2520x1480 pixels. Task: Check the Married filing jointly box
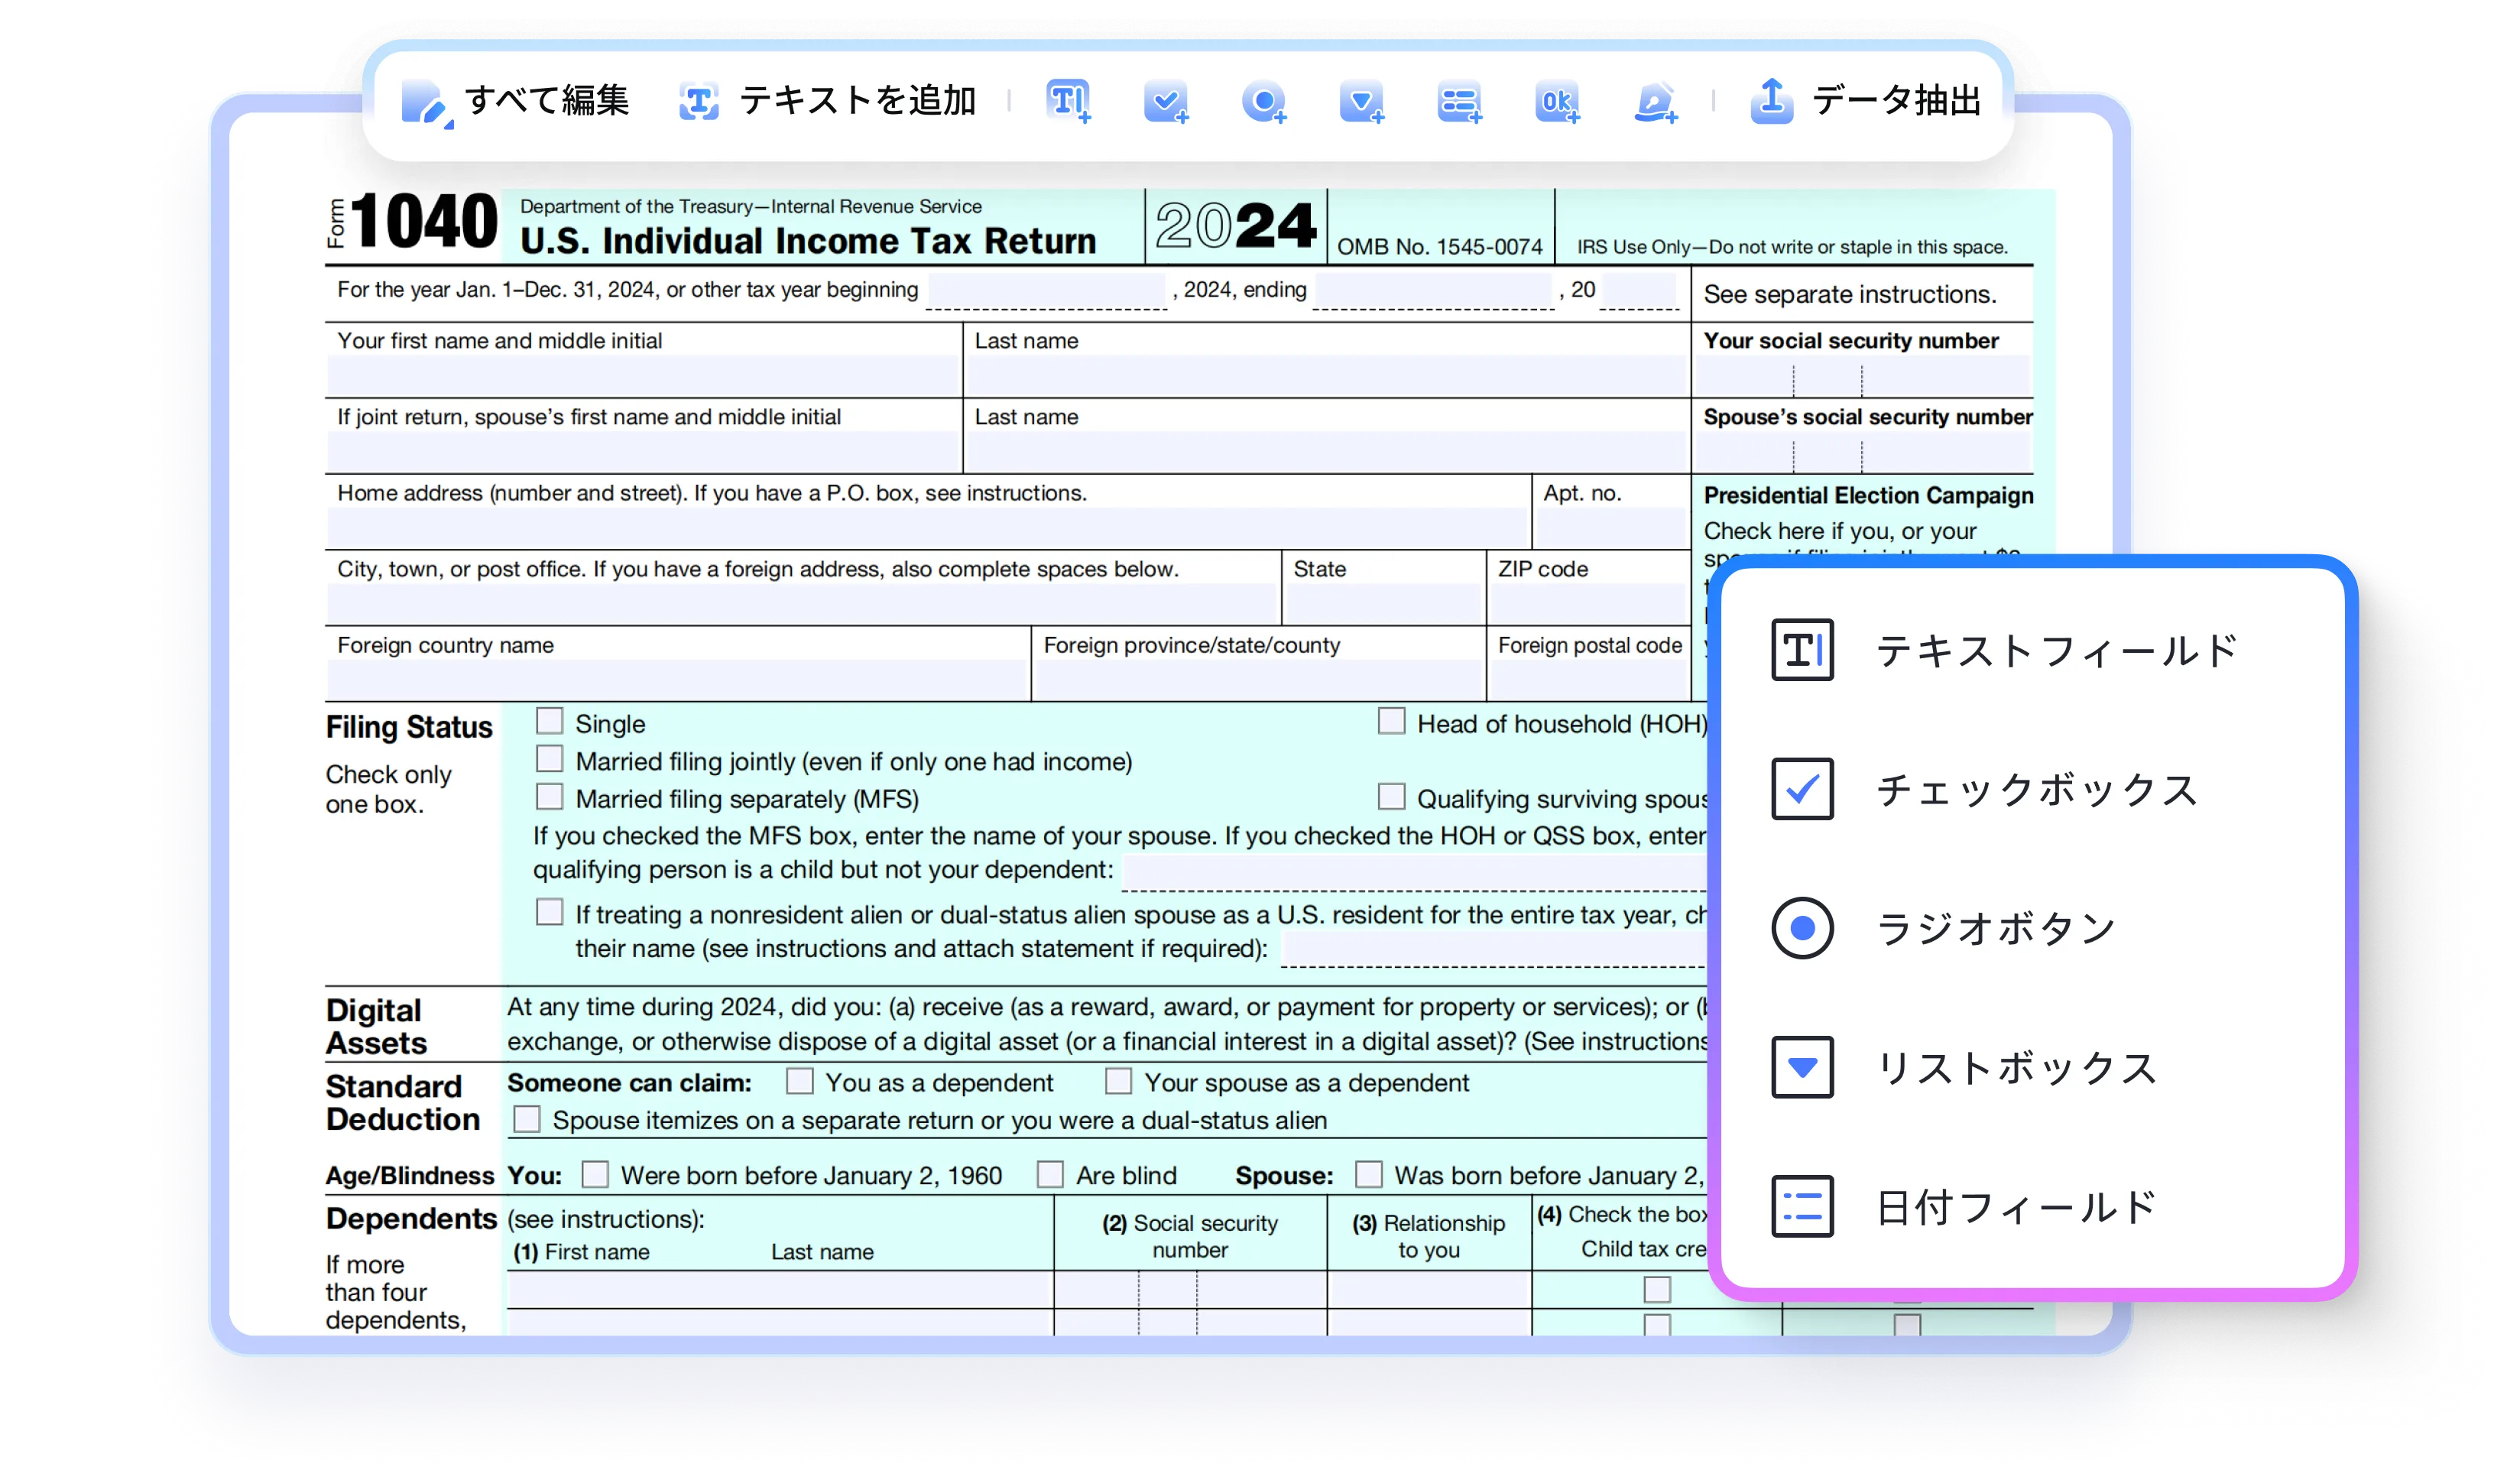coord(550,759)
